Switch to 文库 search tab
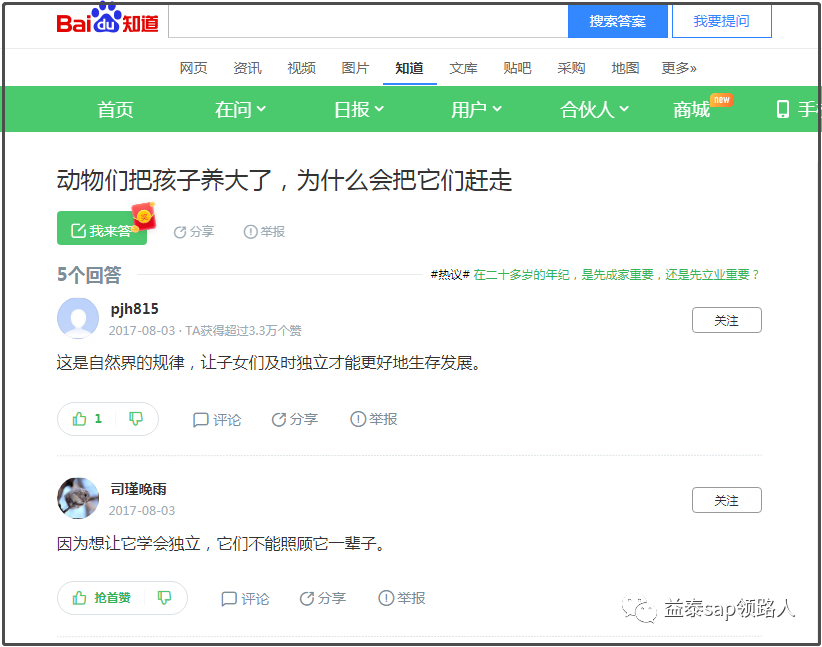822x647 pixels. (463, 68)
